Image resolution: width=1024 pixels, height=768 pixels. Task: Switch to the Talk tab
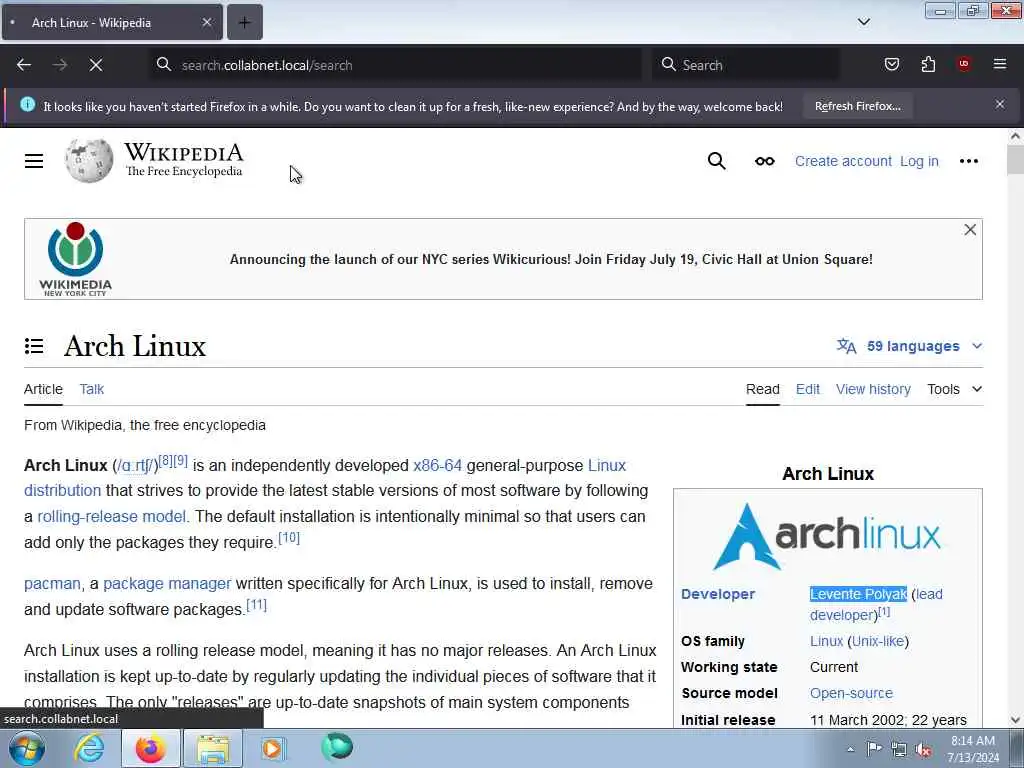click(x=91, y=389)
